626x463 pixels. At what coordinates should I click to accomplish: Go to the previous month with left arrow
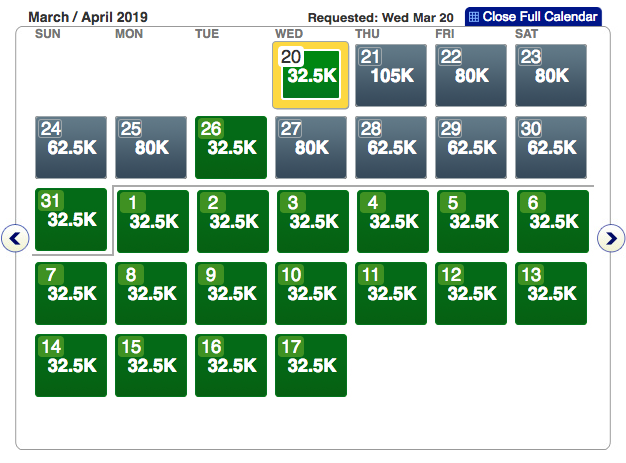point(14,238)
